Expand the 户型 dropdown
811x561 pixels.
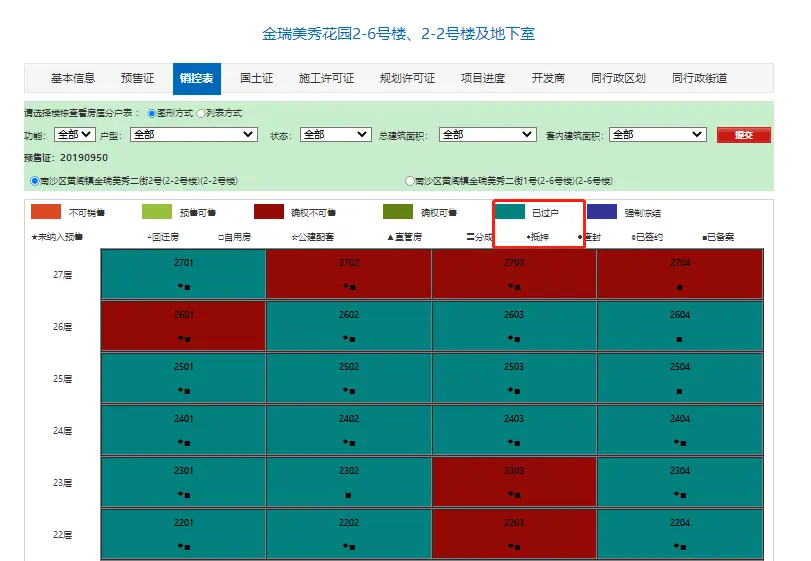pyautogui.click(x=193, y=134)
